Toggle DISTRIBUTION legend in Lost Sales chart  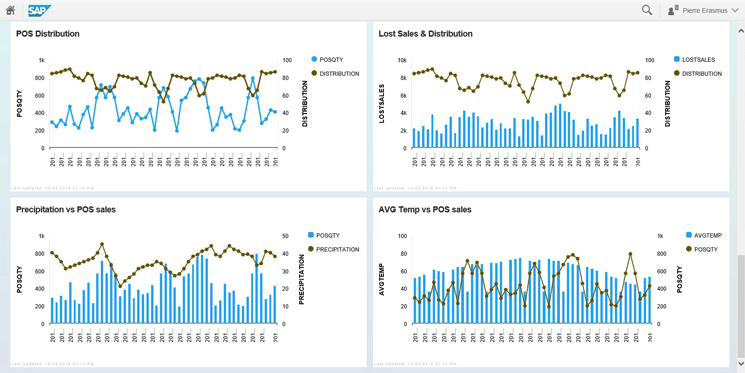click(x=697, y=74)
